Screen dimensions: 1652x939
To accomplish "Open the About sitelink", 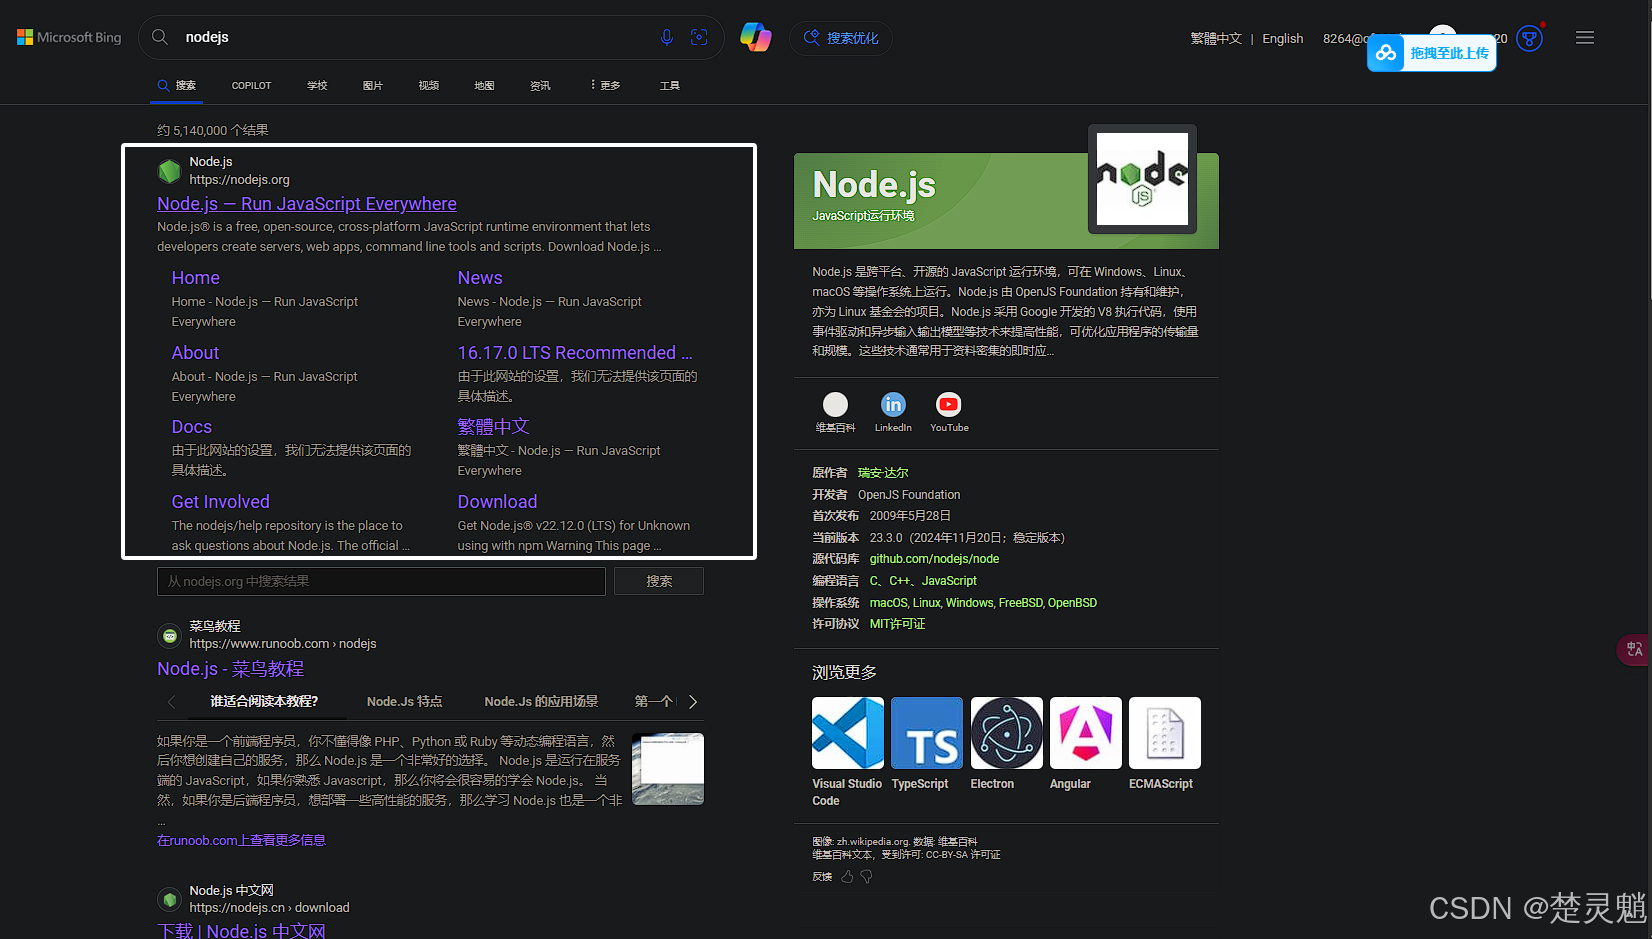I will pyautogui.click(x=195, y=353).
